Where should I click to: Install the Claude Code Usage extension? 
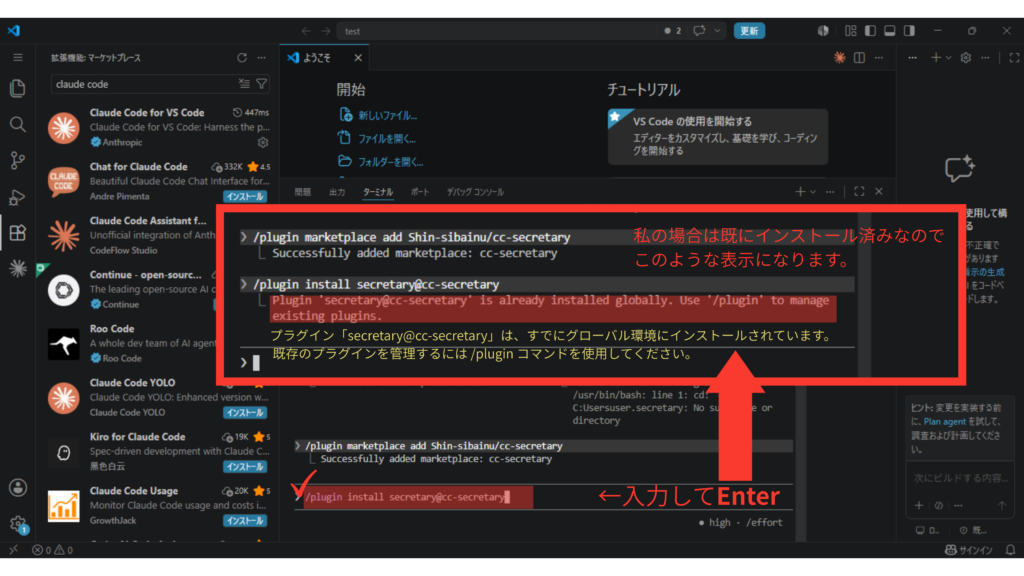pyautogui.click(x=245, y=520)
